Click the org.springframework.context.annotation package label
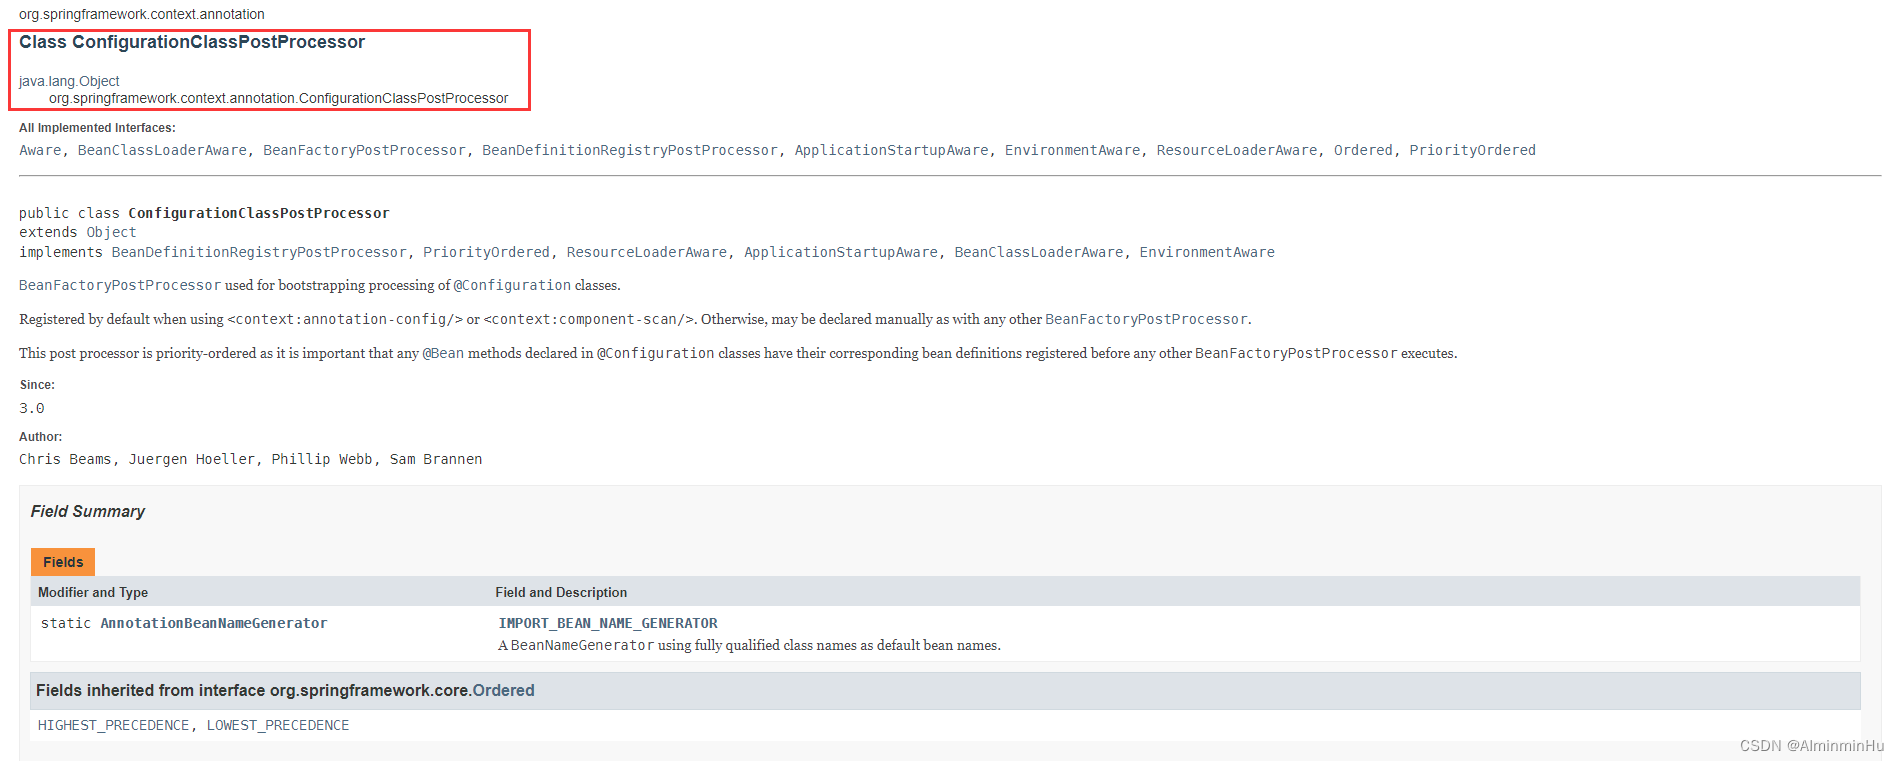The height and width of the screenshot is (761, 1899). [x=142, y=14]
